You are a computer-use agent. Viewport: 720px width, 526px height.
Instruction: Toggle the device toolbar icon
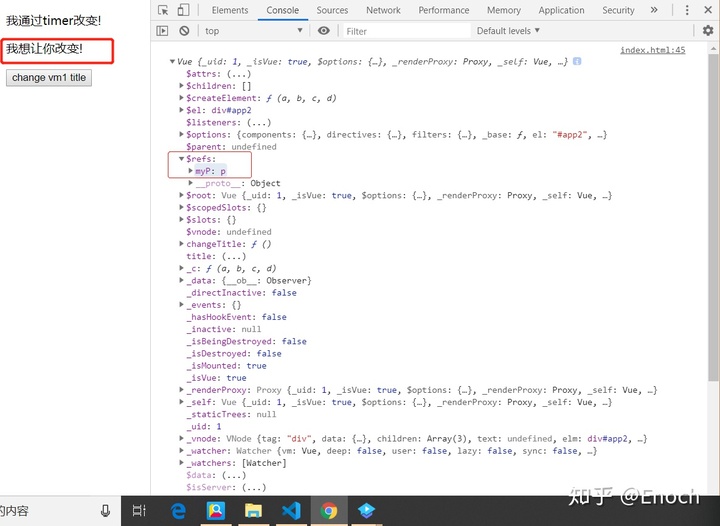[183, 10]
